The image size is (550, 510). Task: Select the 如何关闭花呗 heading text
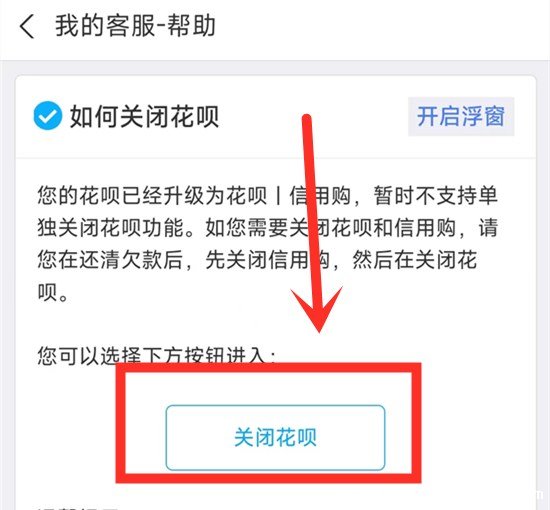click(145, 116)
